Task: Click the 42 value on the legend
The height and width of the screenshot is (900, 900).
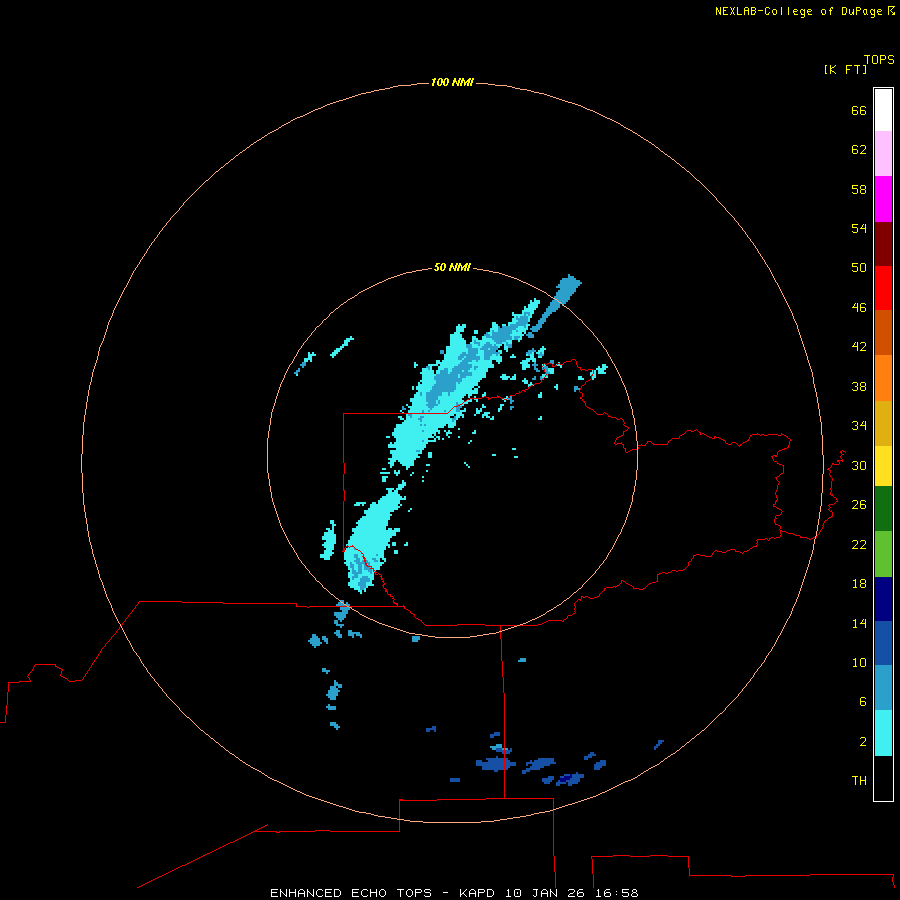Action: point(859,346)
